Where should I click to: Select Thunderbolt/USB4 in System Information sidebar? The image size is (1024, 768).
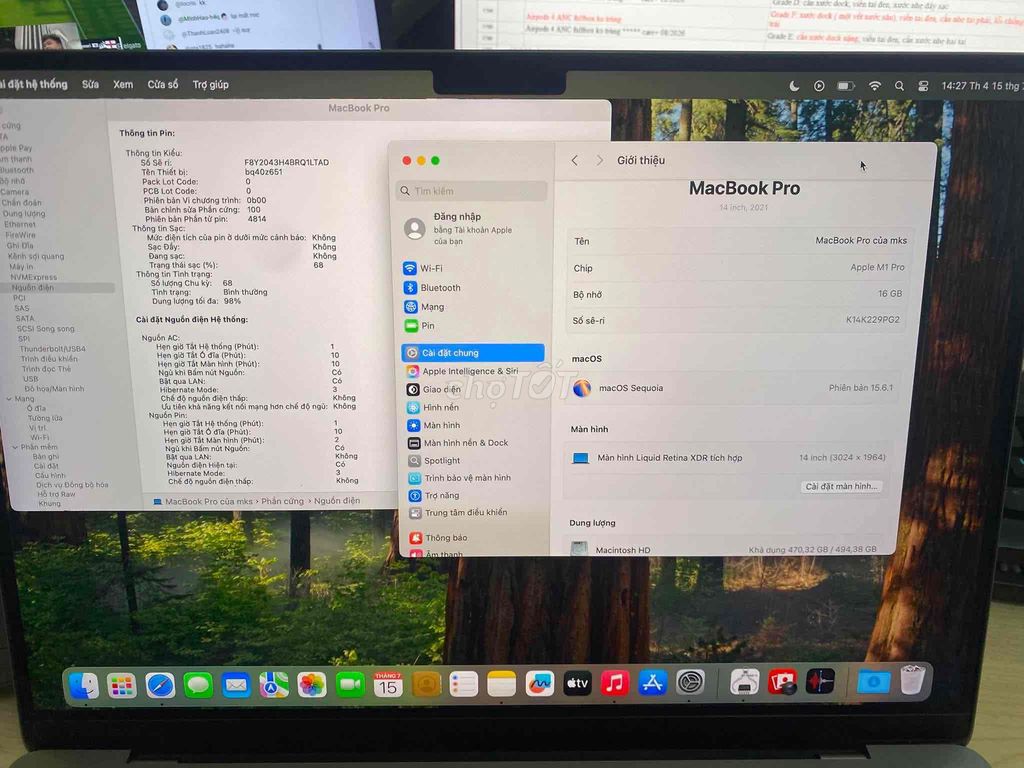[x=52, y=349]
